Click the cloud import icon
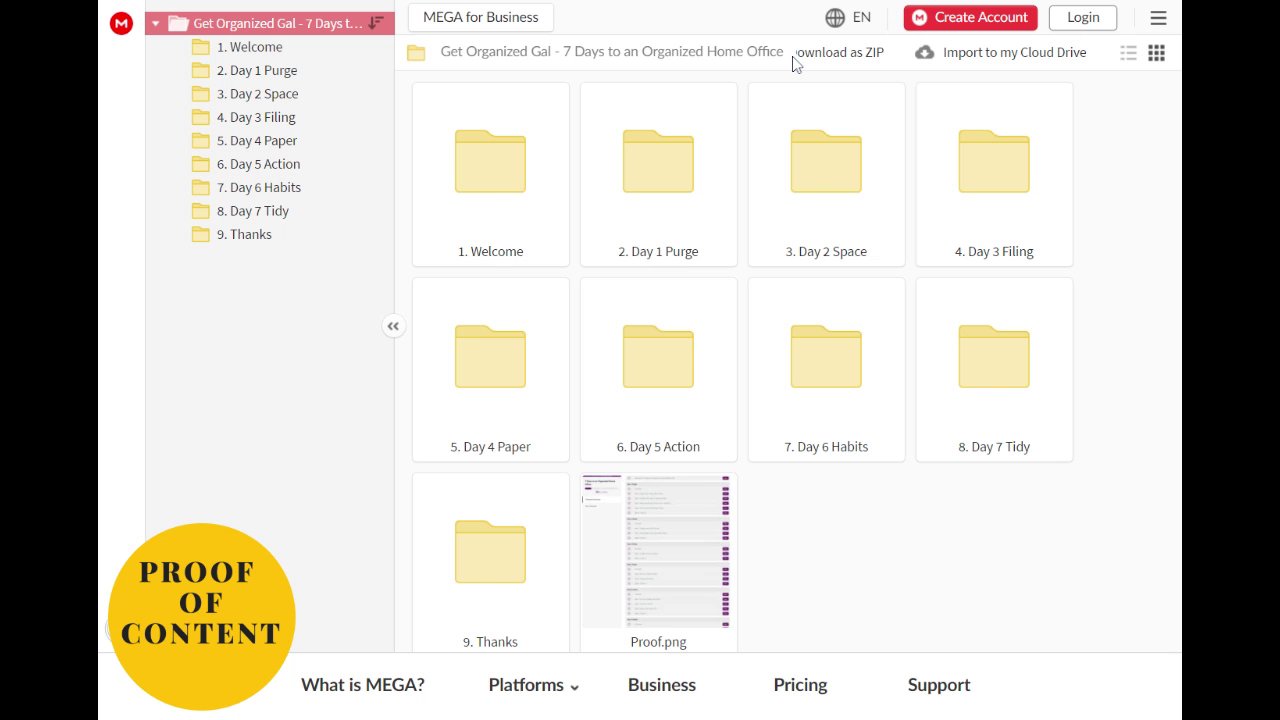 tap(925, 52)
